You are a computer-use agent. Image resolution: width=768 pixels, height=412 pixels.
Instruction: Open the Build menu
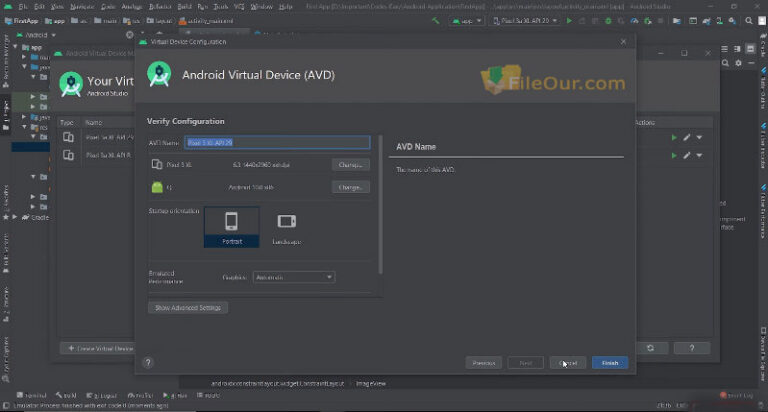(x=184, y=7)
